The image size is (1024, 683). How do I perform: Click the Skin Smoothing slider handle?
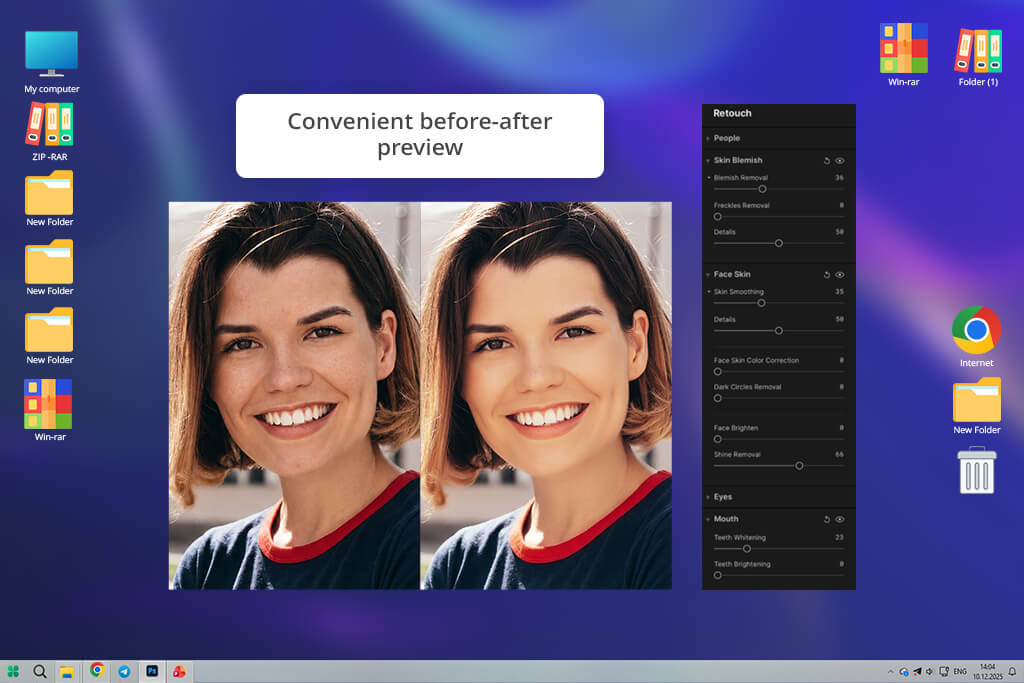(761, 303)
